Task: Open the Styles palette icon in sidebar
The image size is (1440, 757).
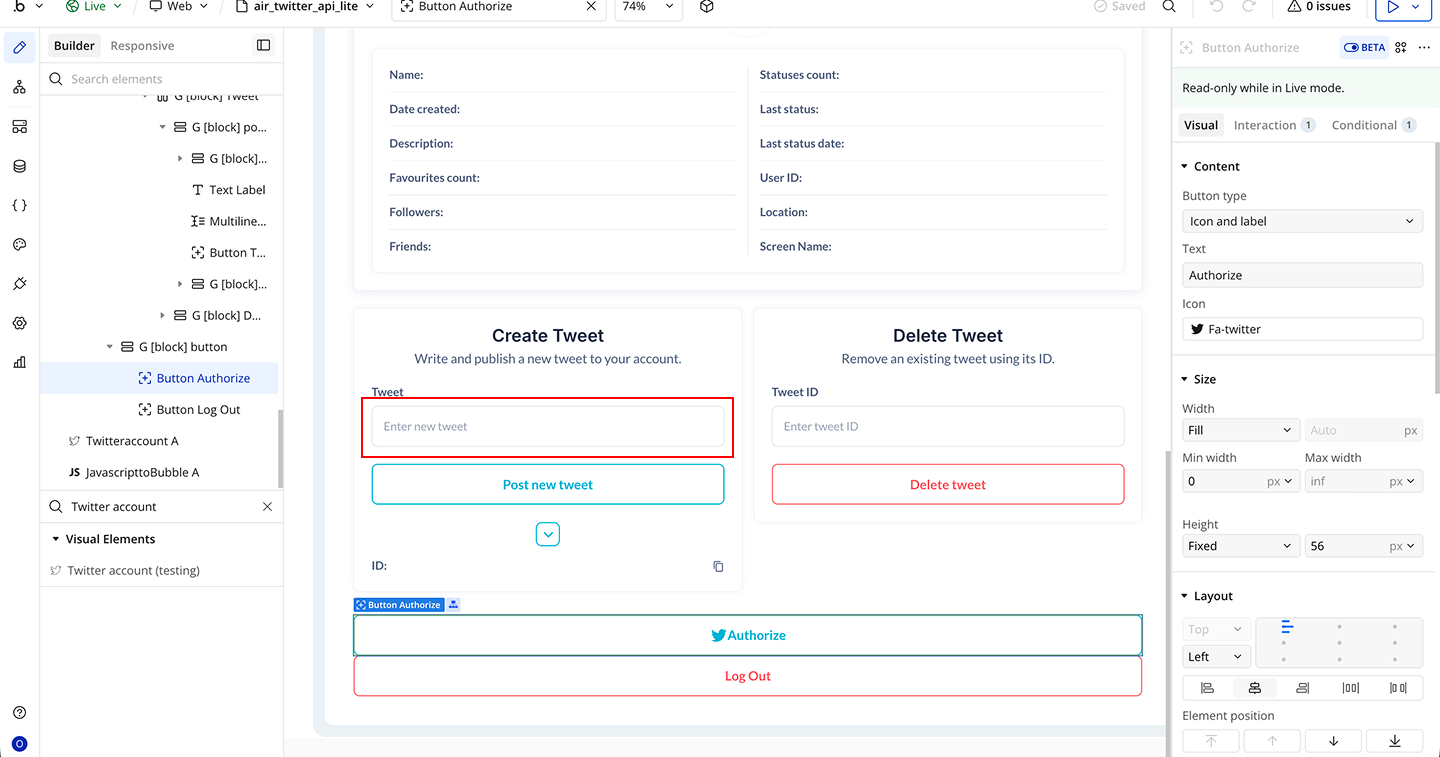Action: click(19, 245)
